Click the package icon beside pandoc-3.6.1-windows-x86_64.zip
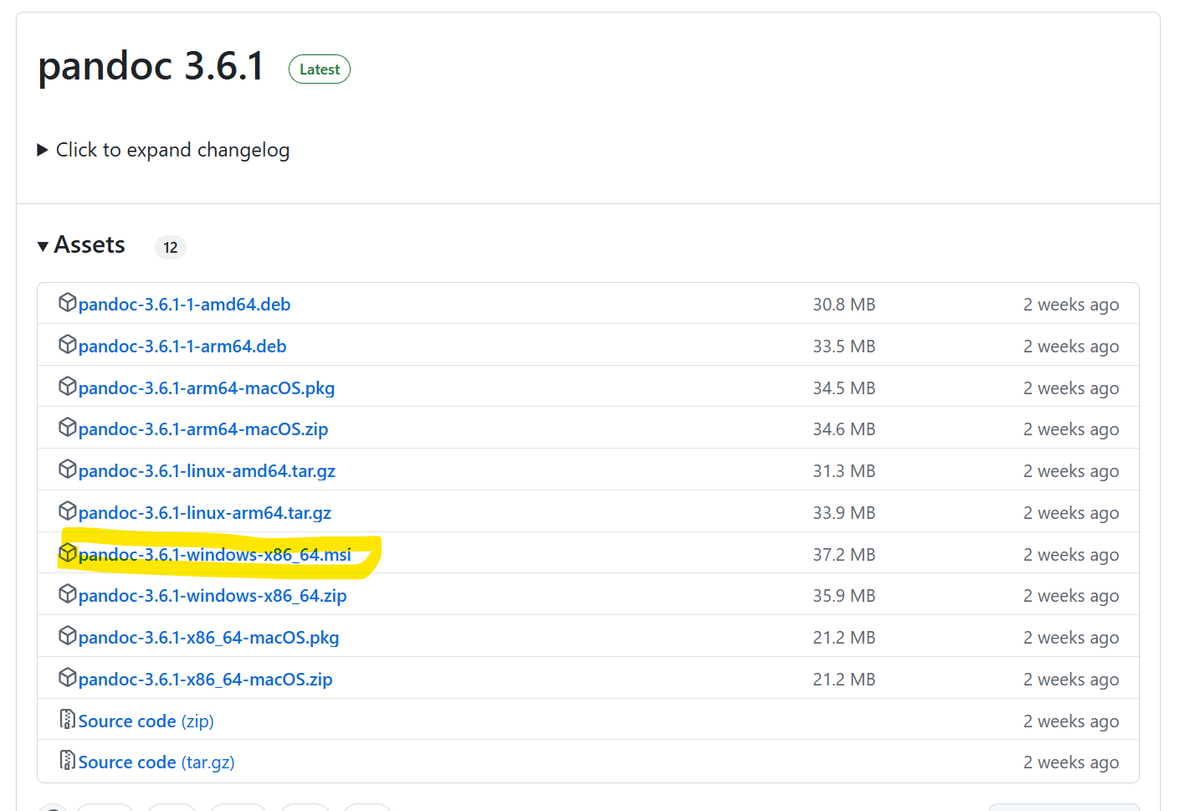1200x811 pixels. [67, 595]
